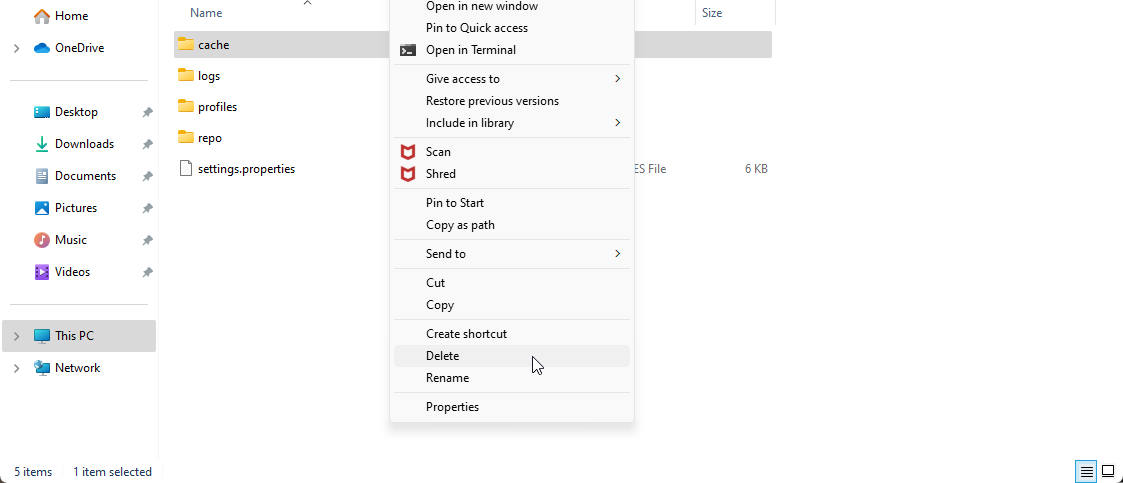Viewport: 1123px width, 483px height.
Task: Open the Send to submenu arrow
Action: [x=617, y=254]
